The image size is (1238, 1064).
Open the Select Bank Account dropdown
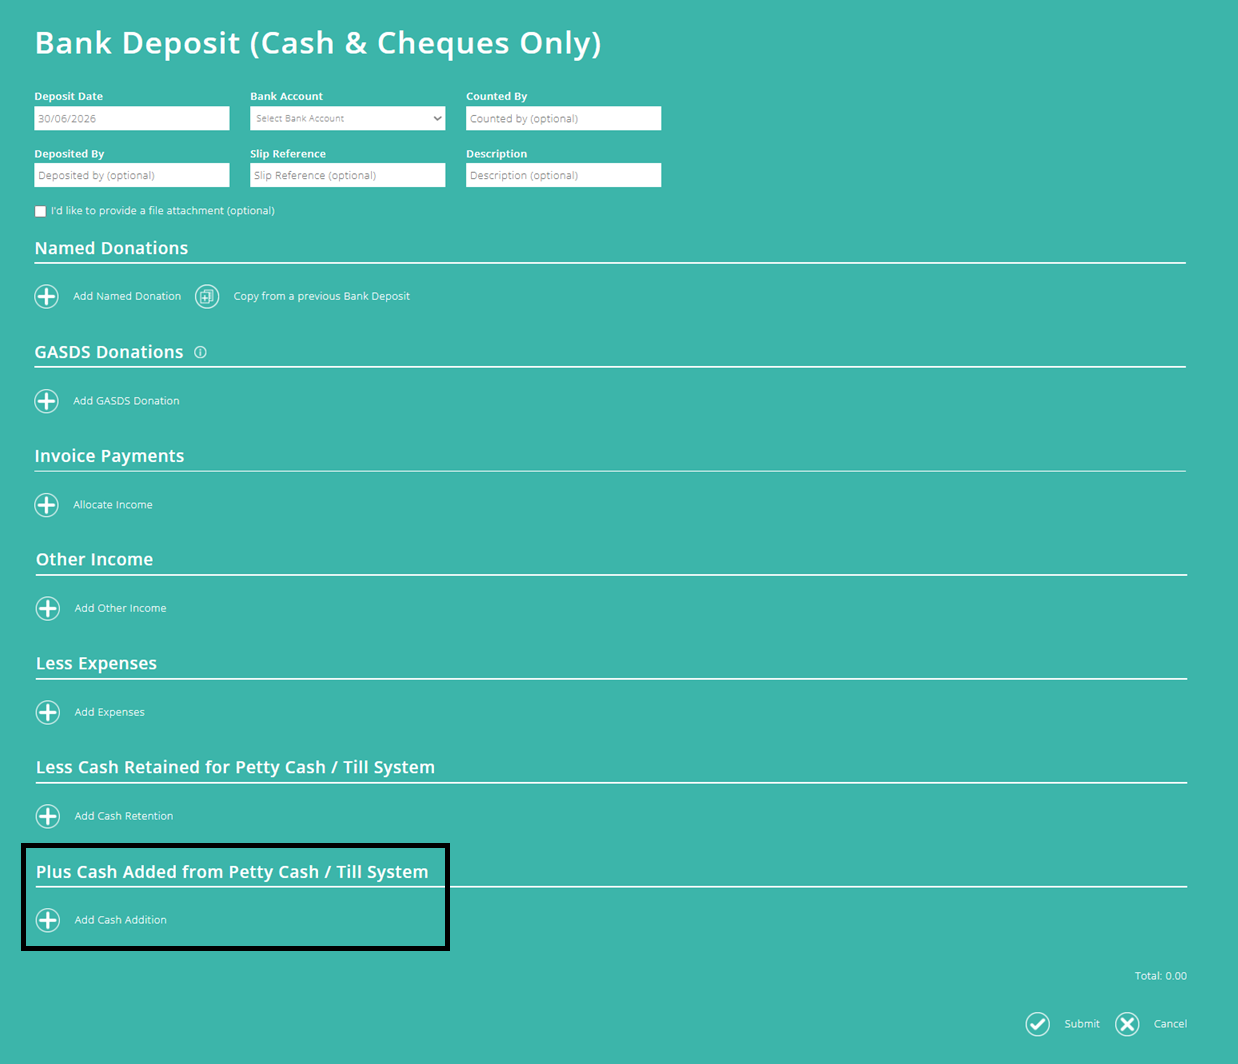(348, 118)
